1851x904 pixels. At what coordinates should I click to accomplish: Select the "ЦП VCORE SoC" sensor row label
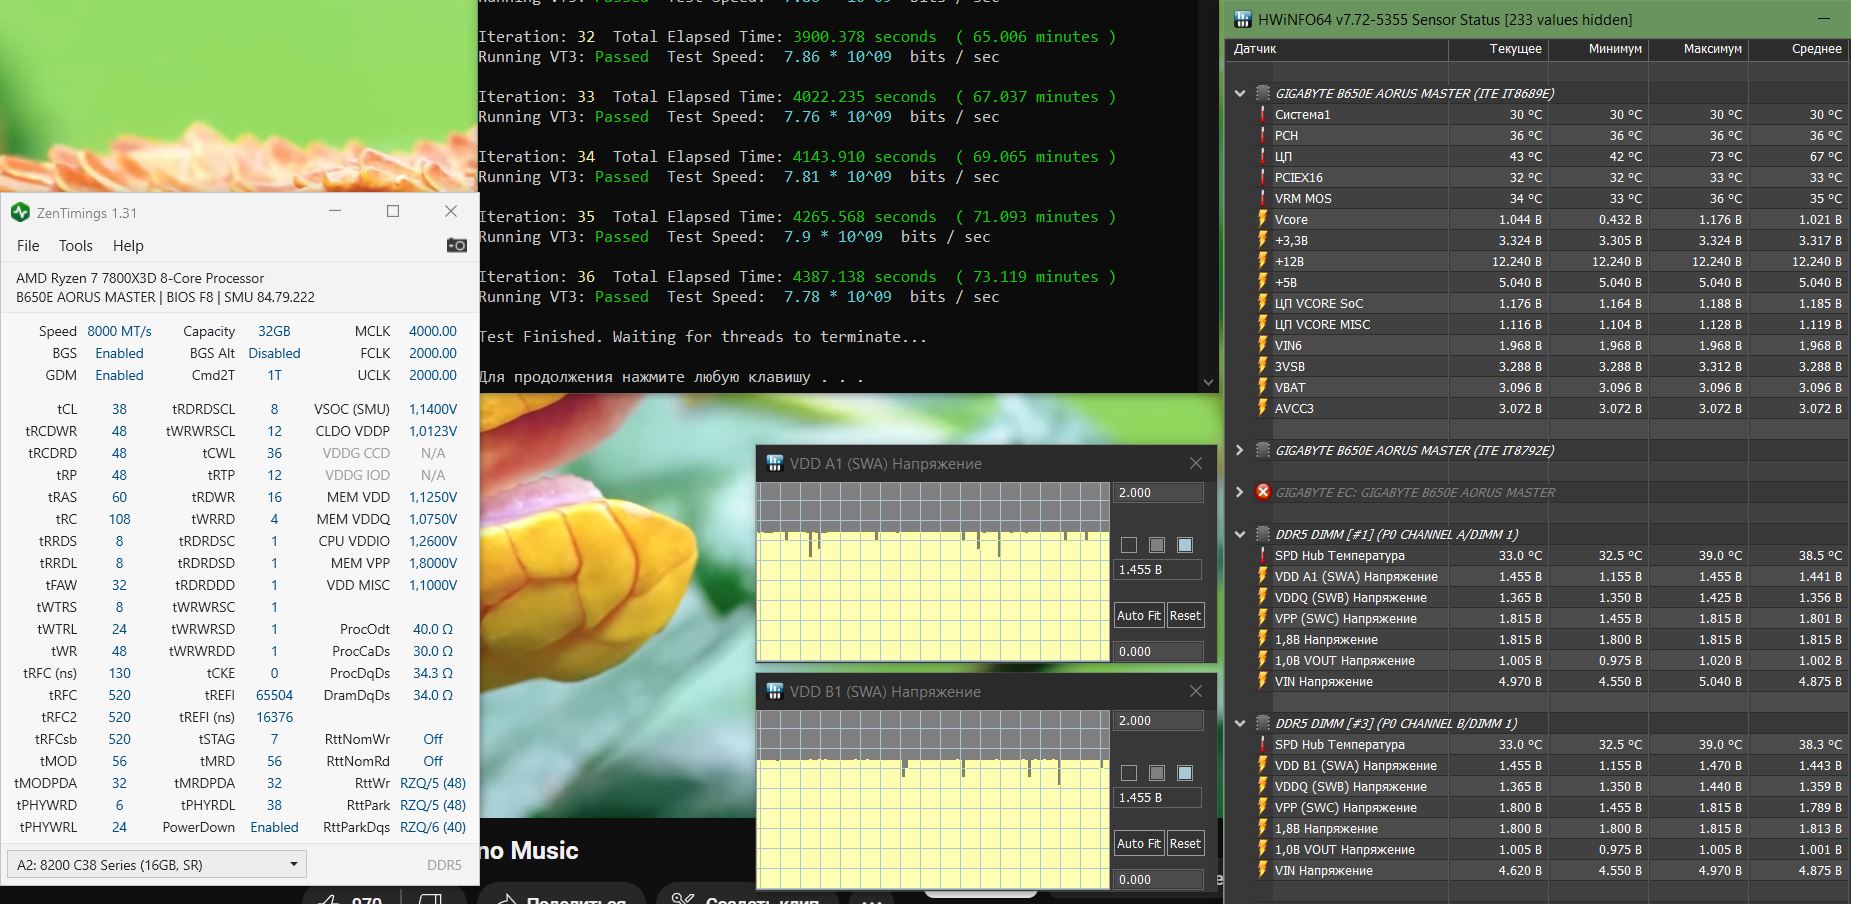click(x=1318, y=303)
